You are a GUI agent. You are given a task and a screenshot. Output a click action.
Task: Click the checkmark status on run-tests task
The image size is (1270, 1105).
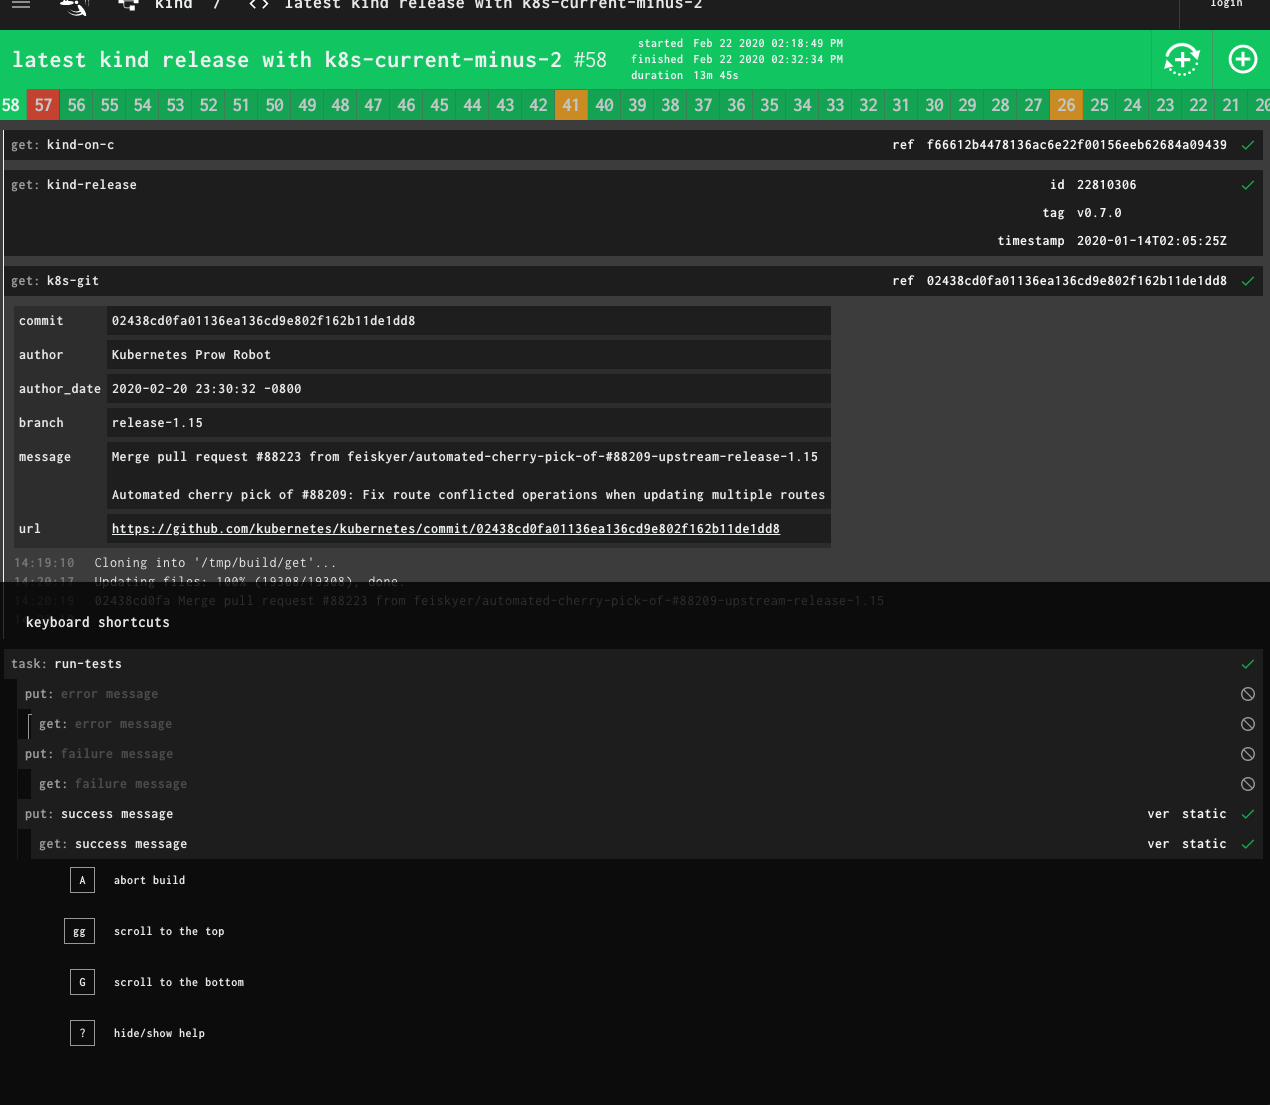pos(1247,664)
